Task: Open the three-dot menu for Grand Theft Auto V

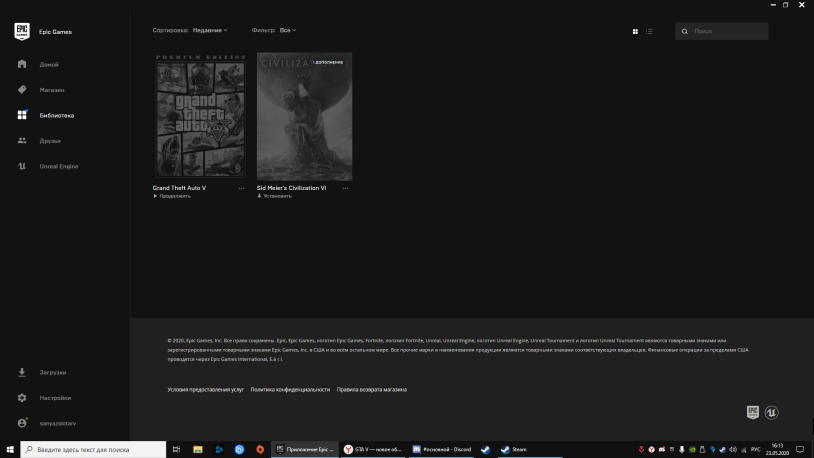Action: click(241, 188)
